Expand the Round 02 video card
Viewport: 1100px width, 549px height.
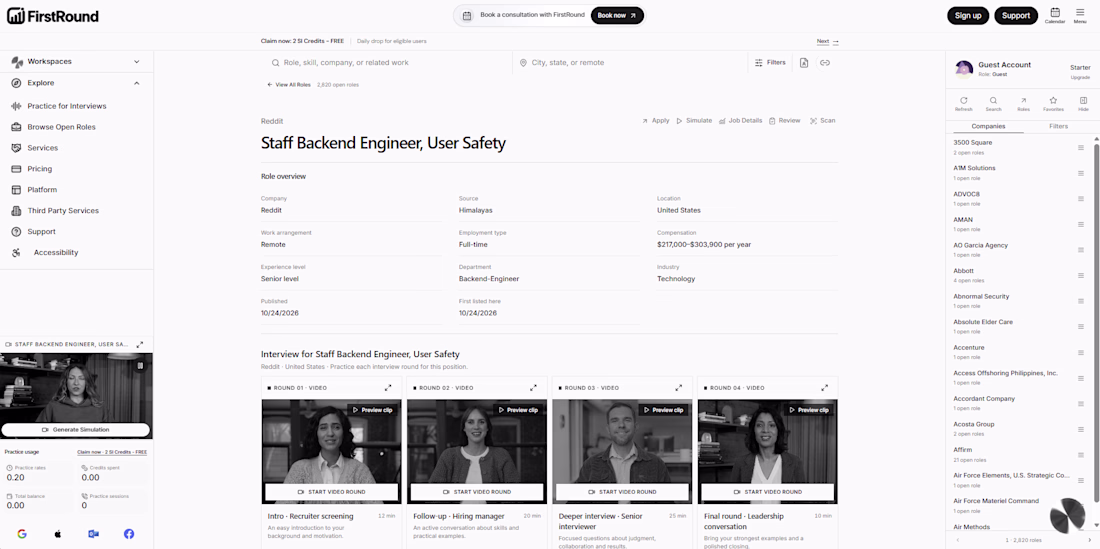(x=533, y=388)
